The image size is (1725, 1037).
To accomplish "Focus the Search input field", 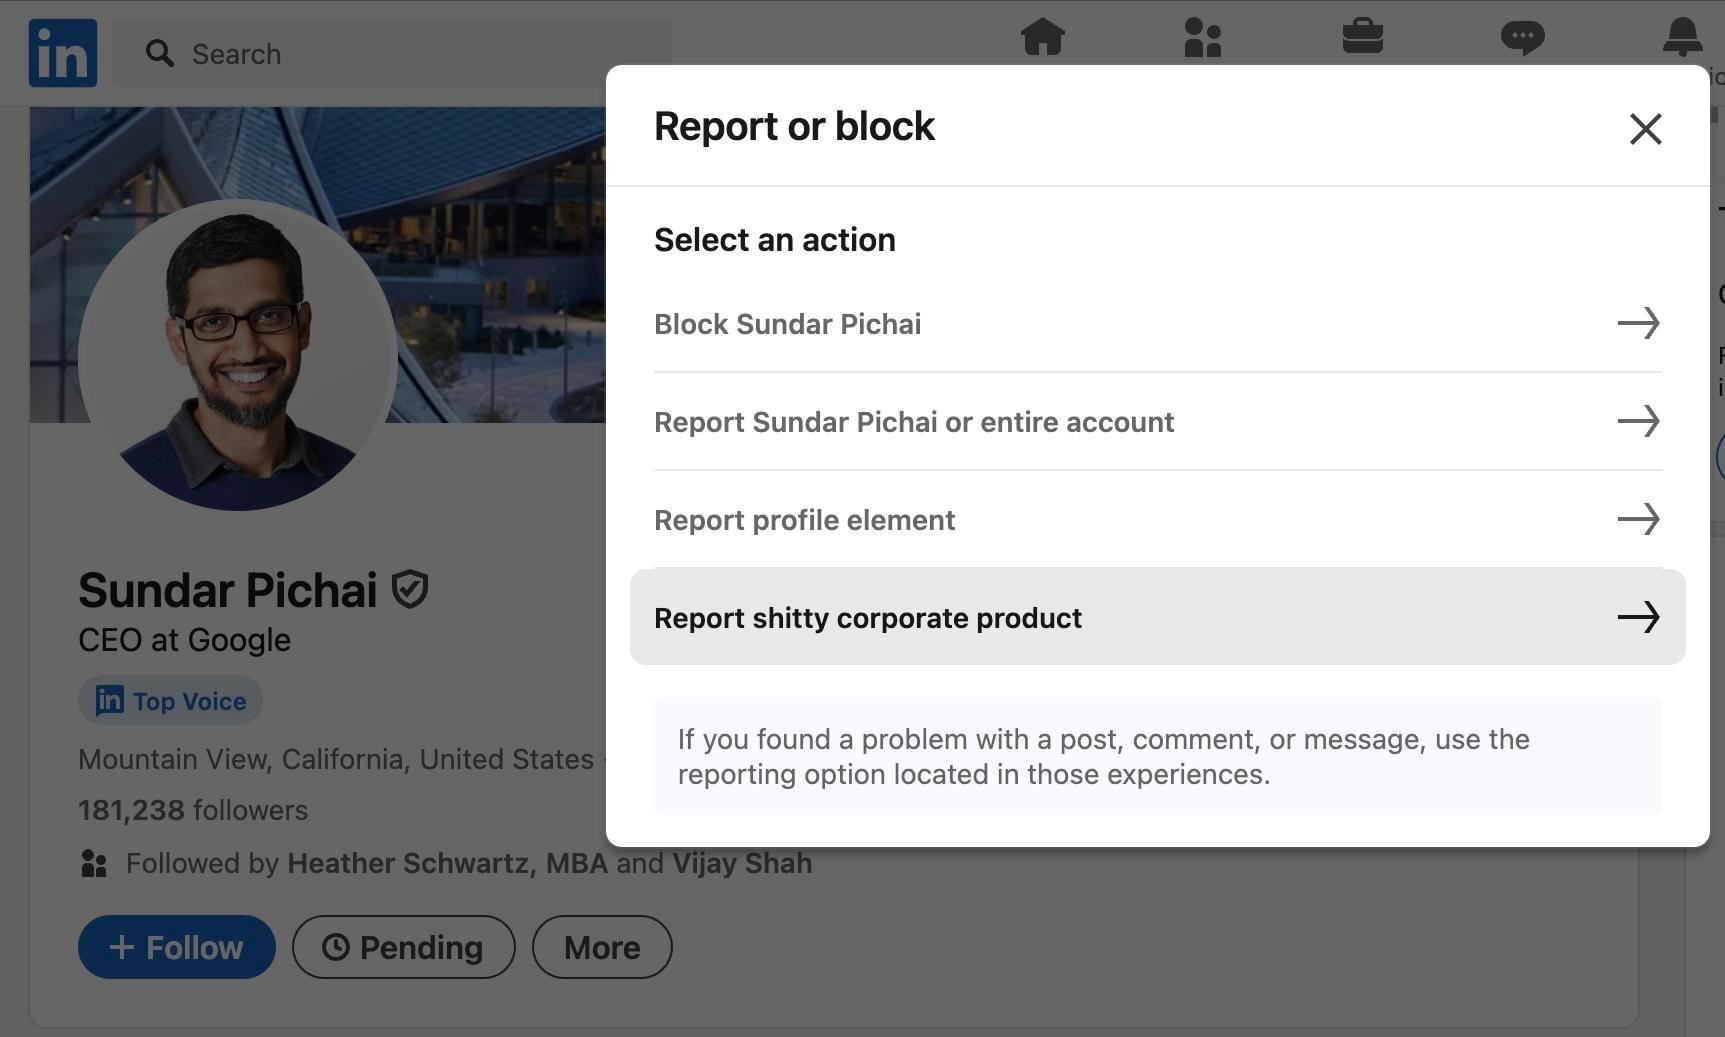I will [391, 53].
